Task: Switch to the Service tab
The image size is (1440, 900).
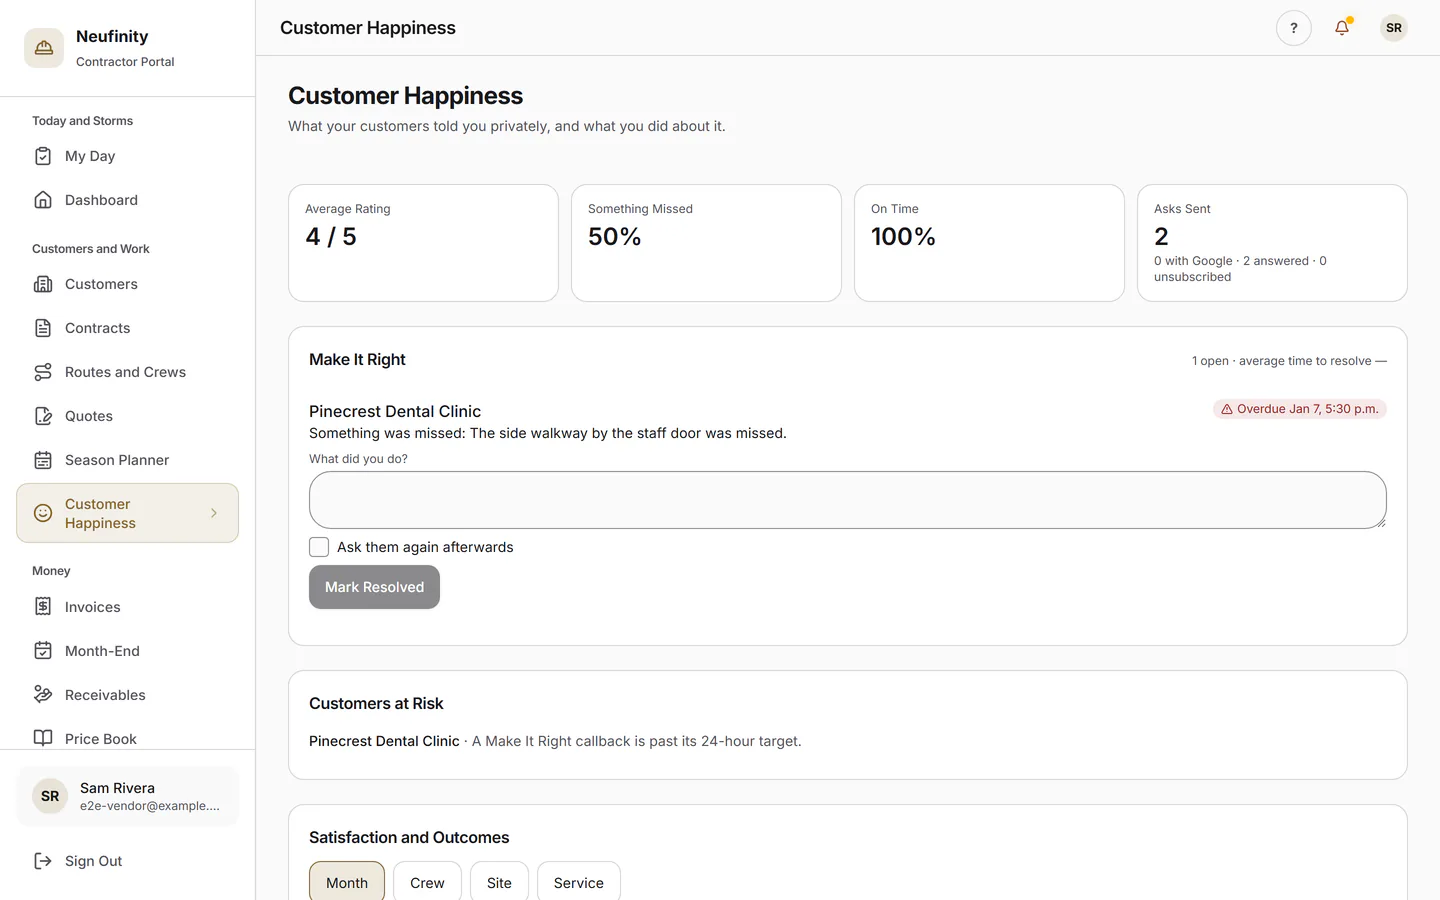Action: [579, 882]
